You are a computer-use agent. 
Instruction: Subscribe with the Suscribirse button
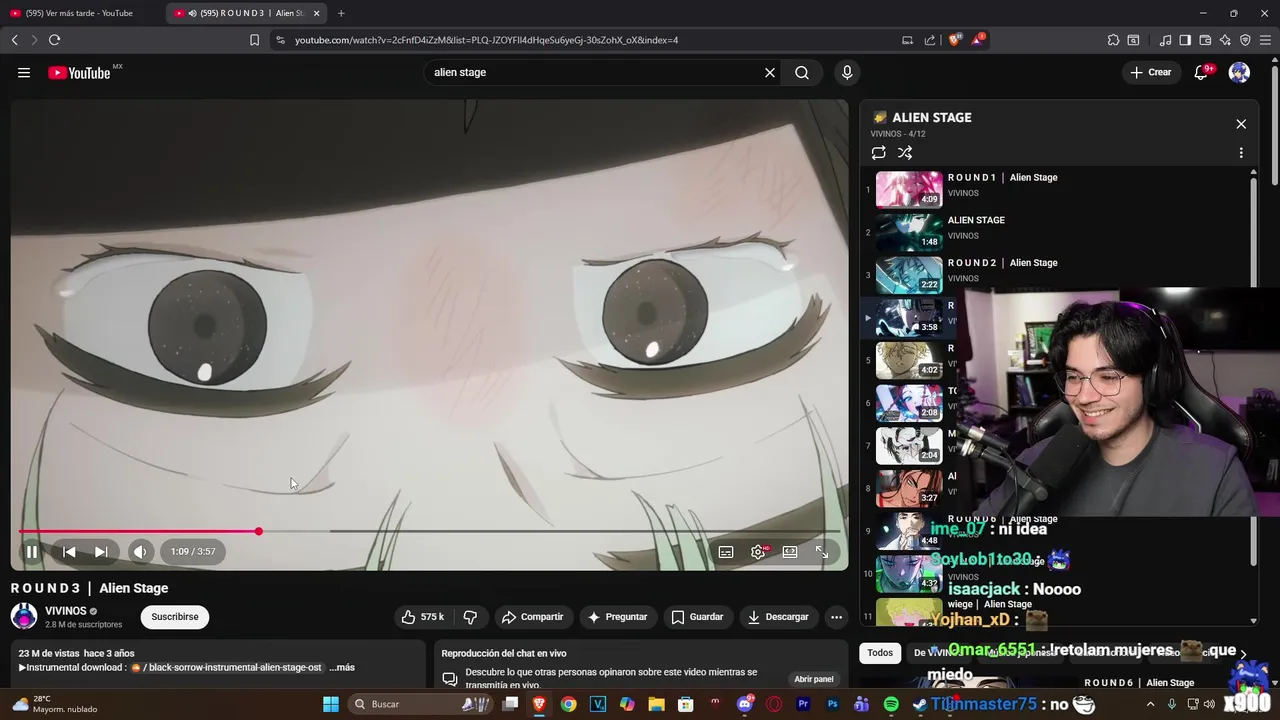(175, 617)
